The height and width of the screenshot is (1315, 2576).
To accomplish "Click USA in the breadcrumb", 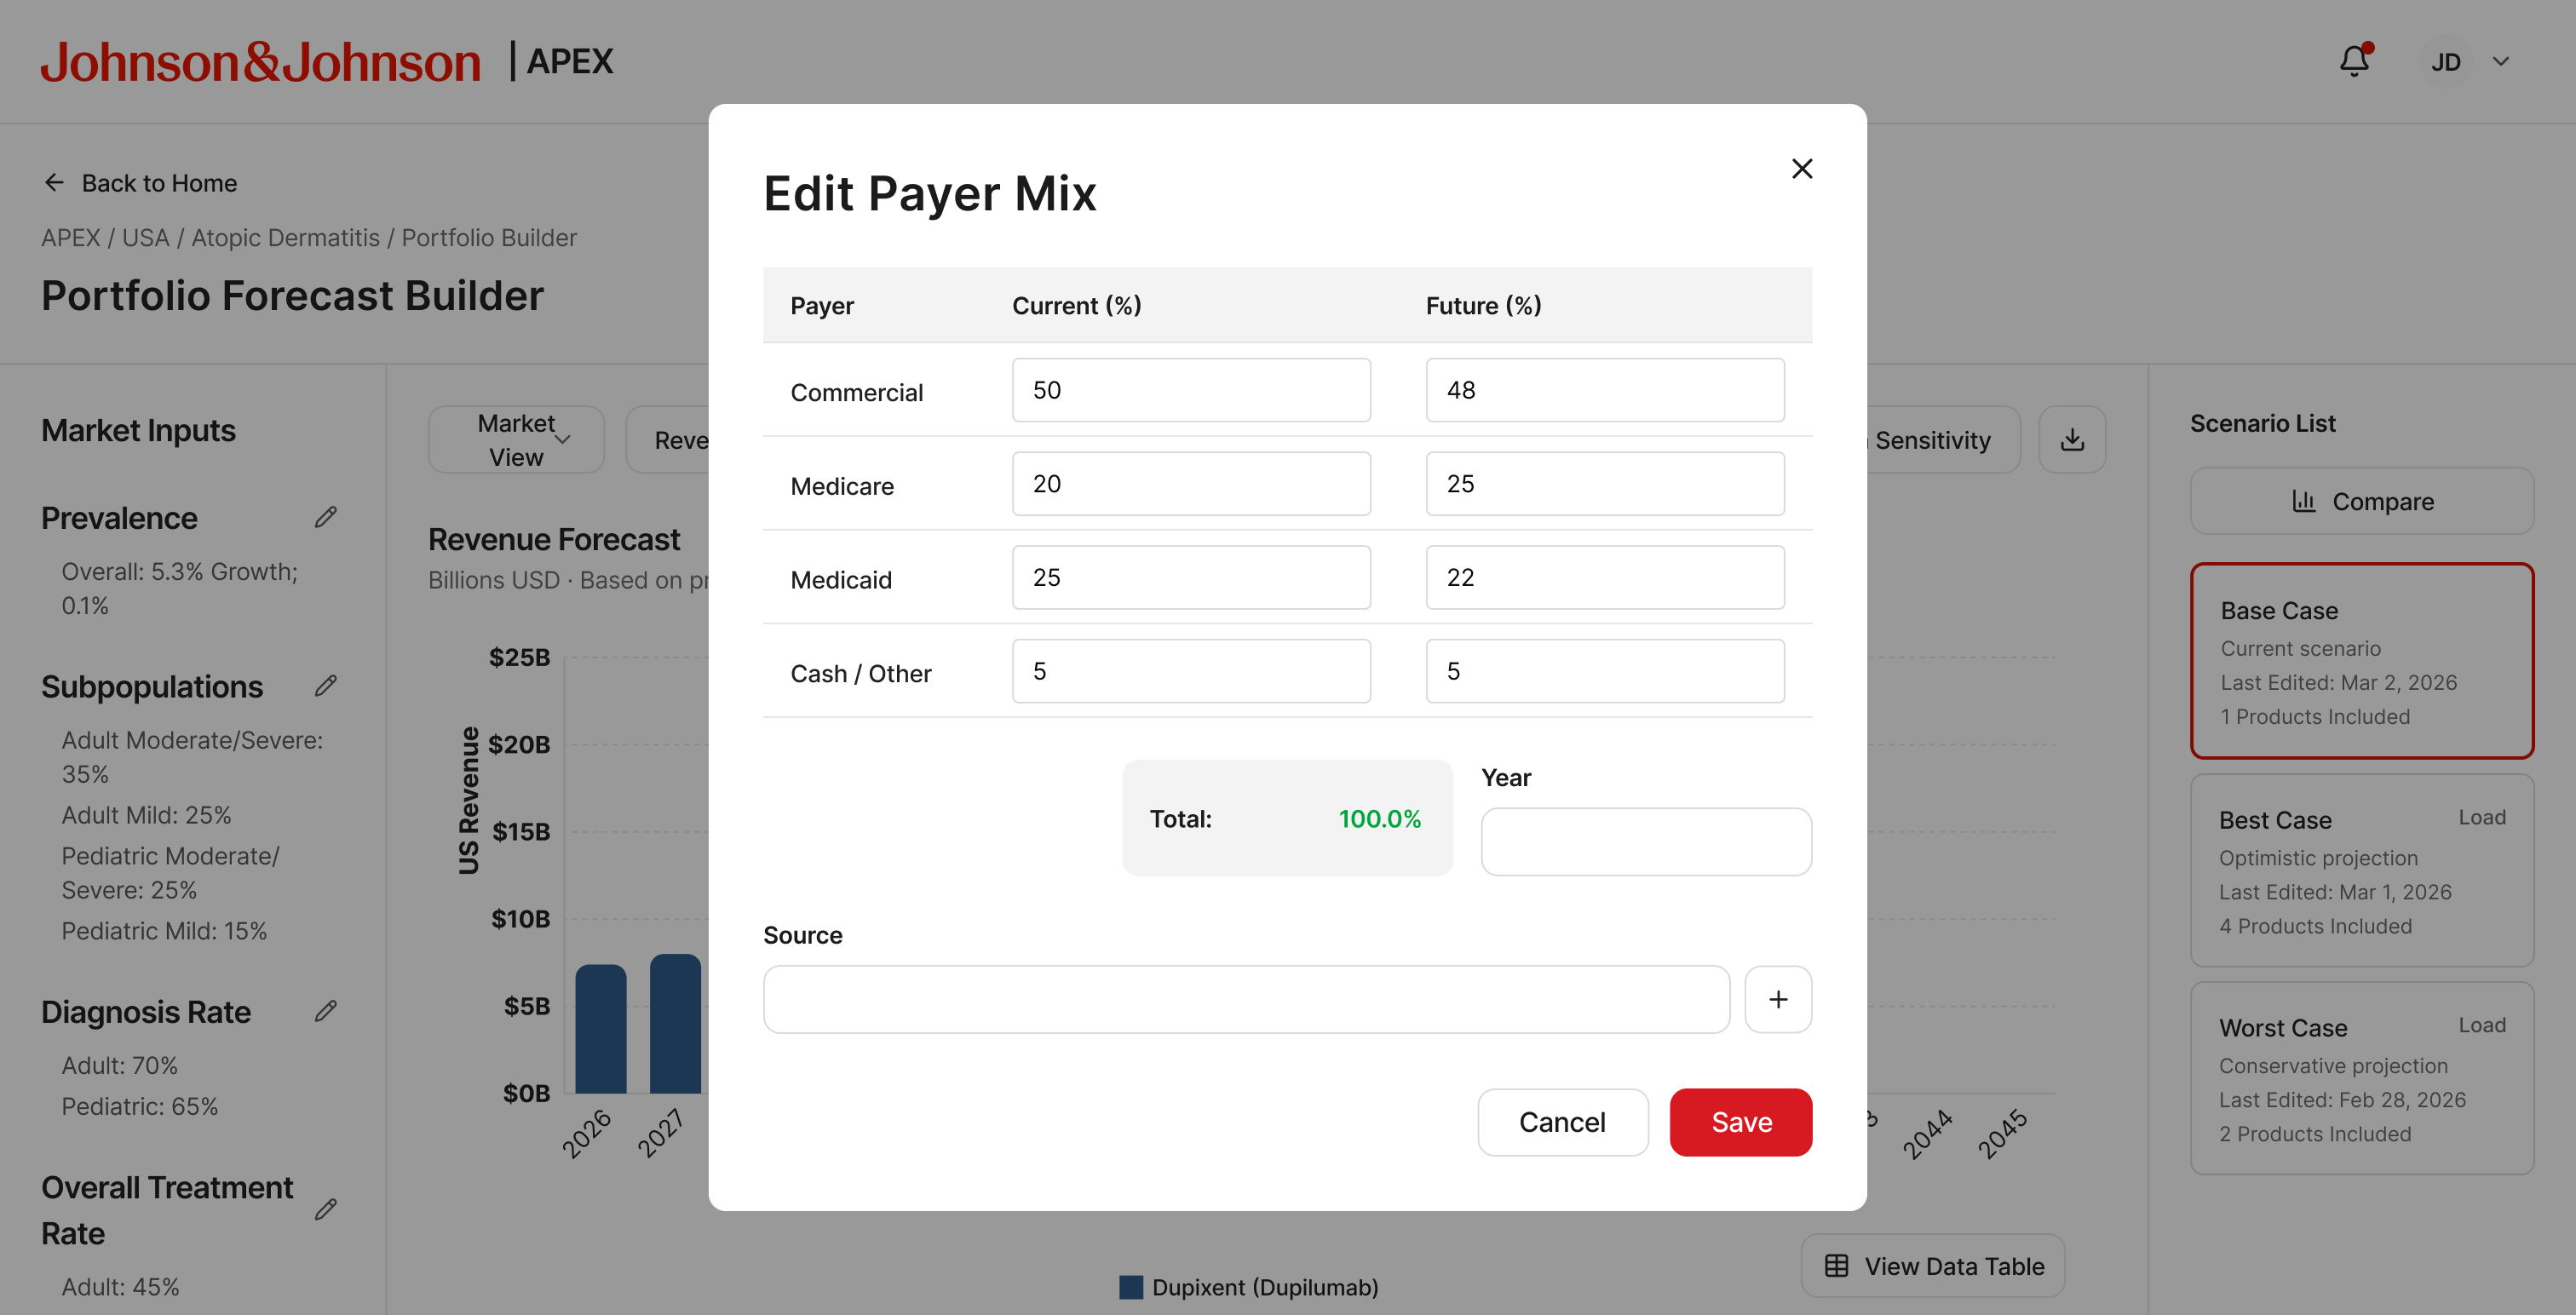I will pos(145,238).
